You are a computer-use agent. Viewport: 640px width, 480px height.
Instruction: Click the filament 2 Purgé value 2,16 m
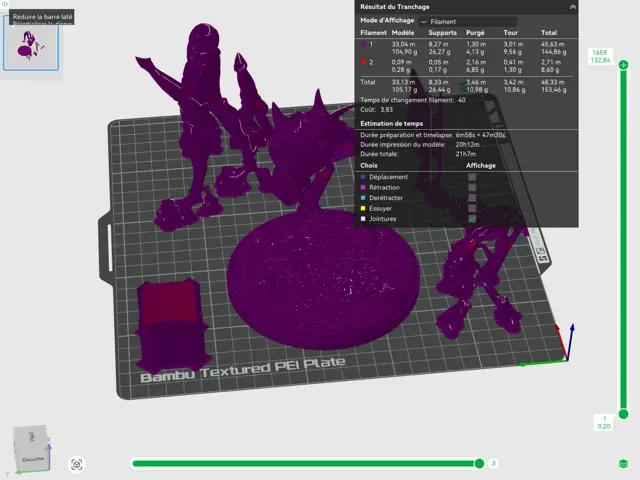click(476, 62)
